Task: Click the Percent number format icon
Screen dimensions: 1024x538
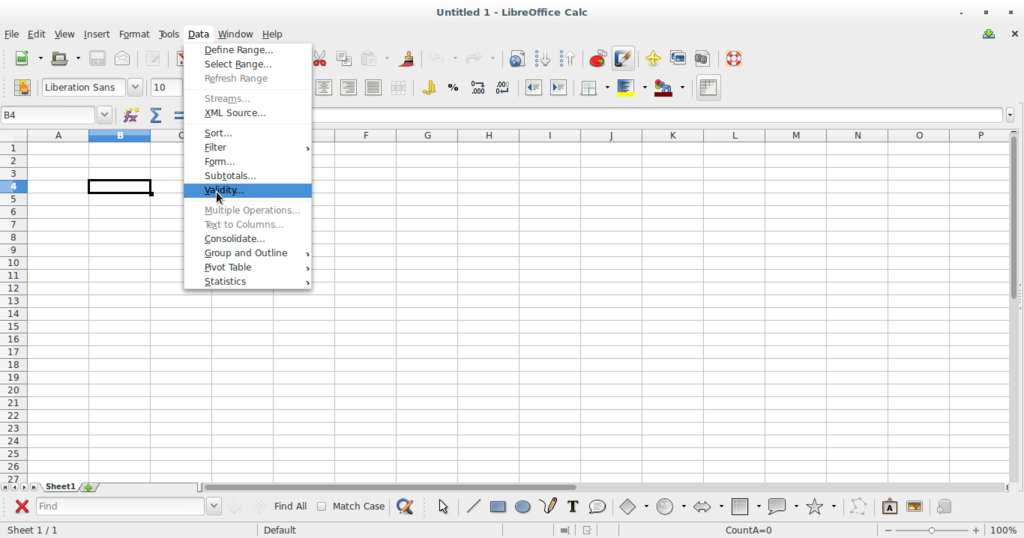Action: pyautogui.click(x=453, y=88)
